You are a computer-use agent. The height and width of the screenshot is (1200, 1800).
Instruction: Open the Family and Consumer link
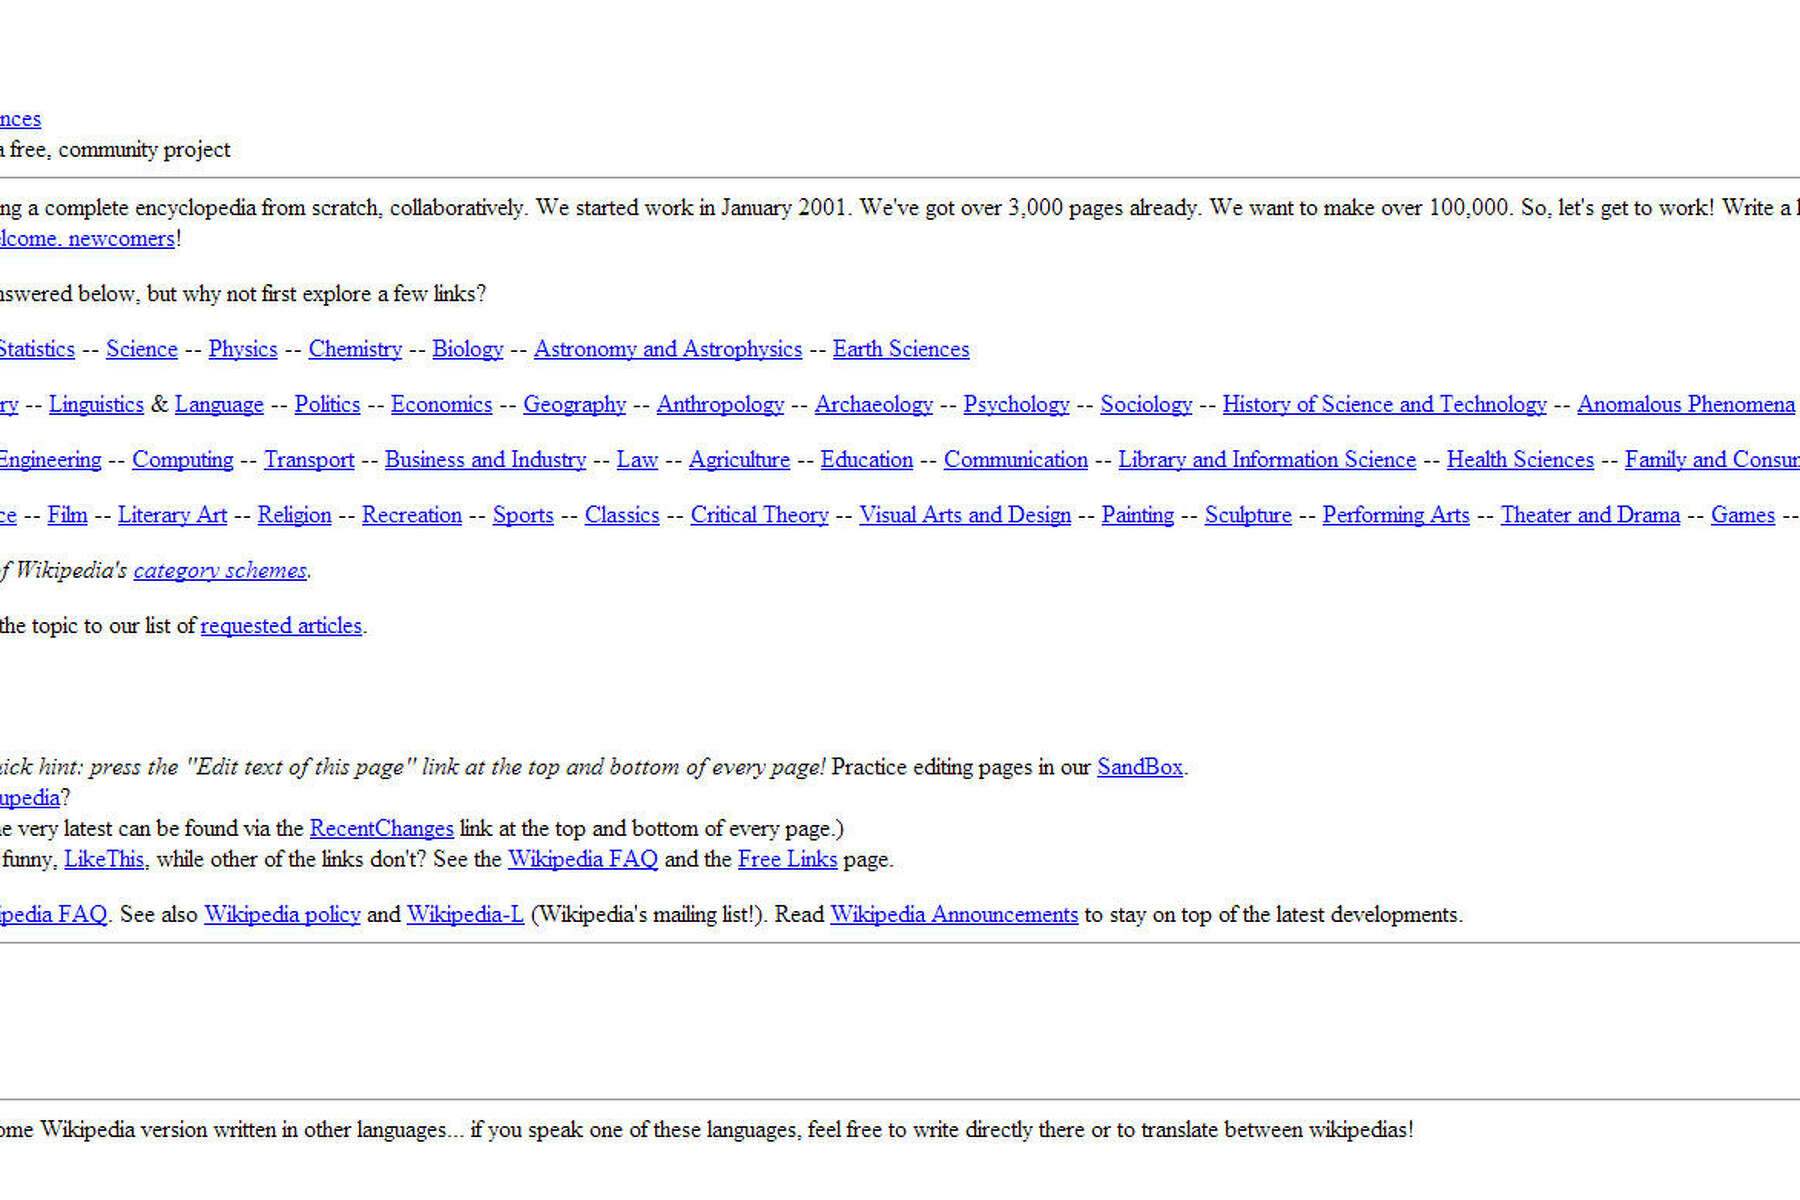(1712, 459)
